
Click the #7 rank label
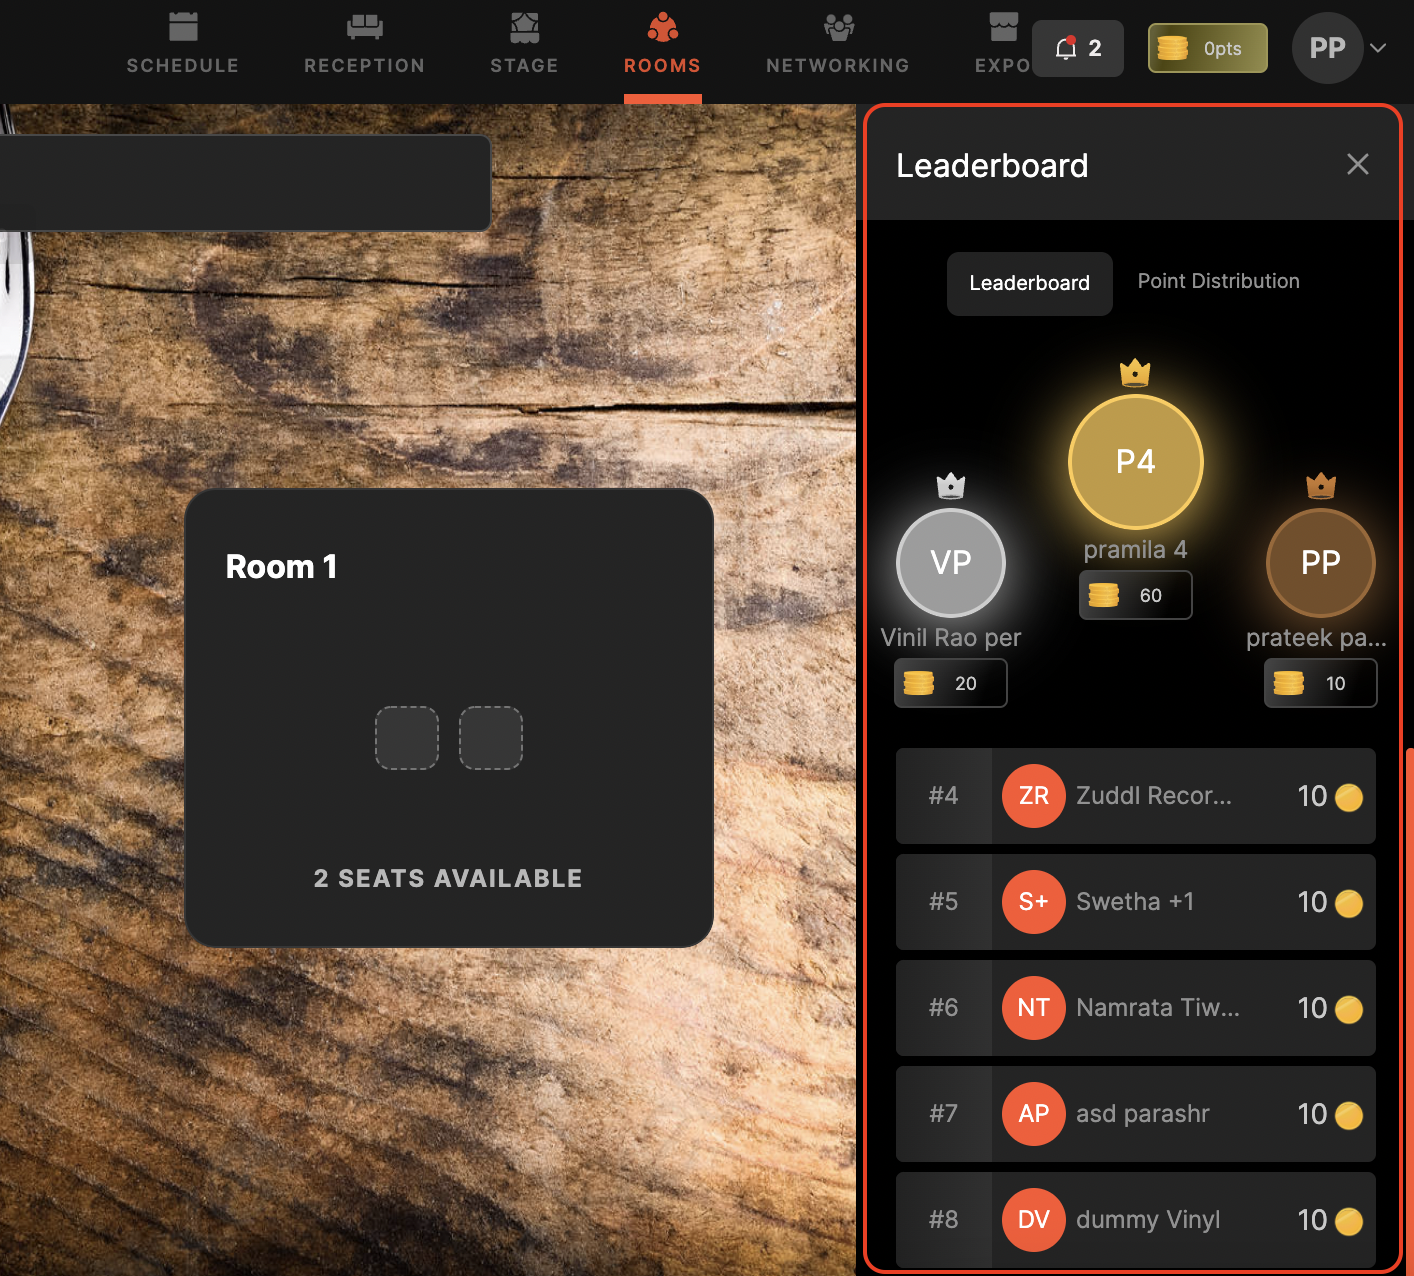tap(943, 1114)
